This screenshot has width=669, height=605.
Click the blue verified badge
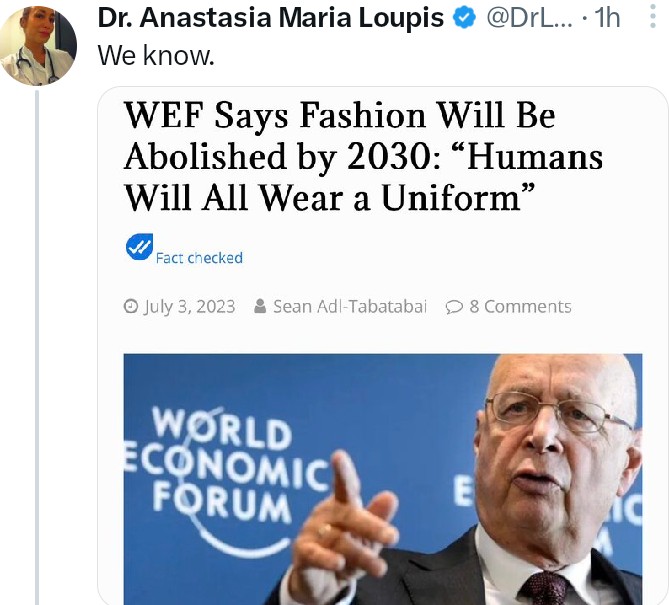pos(464,18)
